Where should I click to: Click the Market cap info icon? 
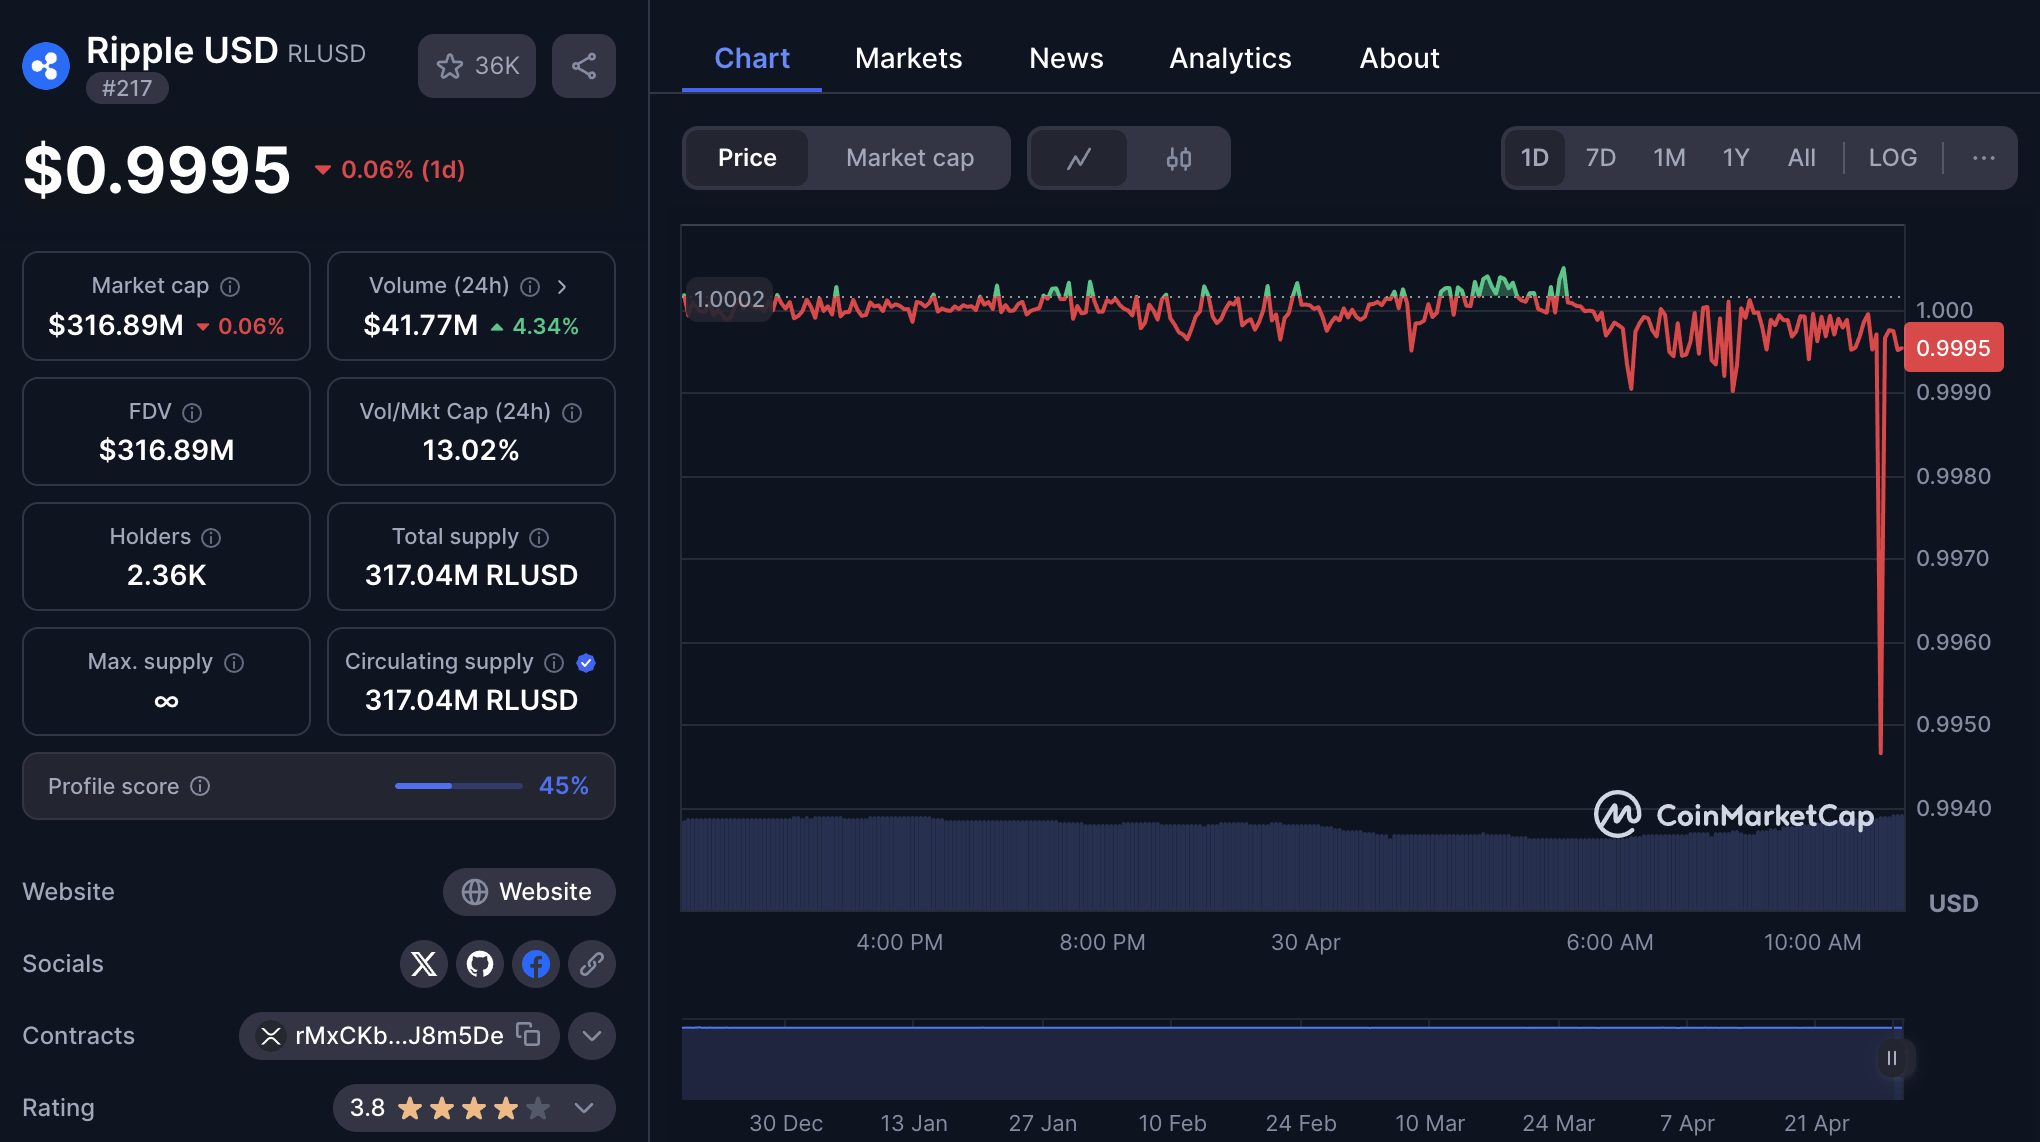click(230, 287)
